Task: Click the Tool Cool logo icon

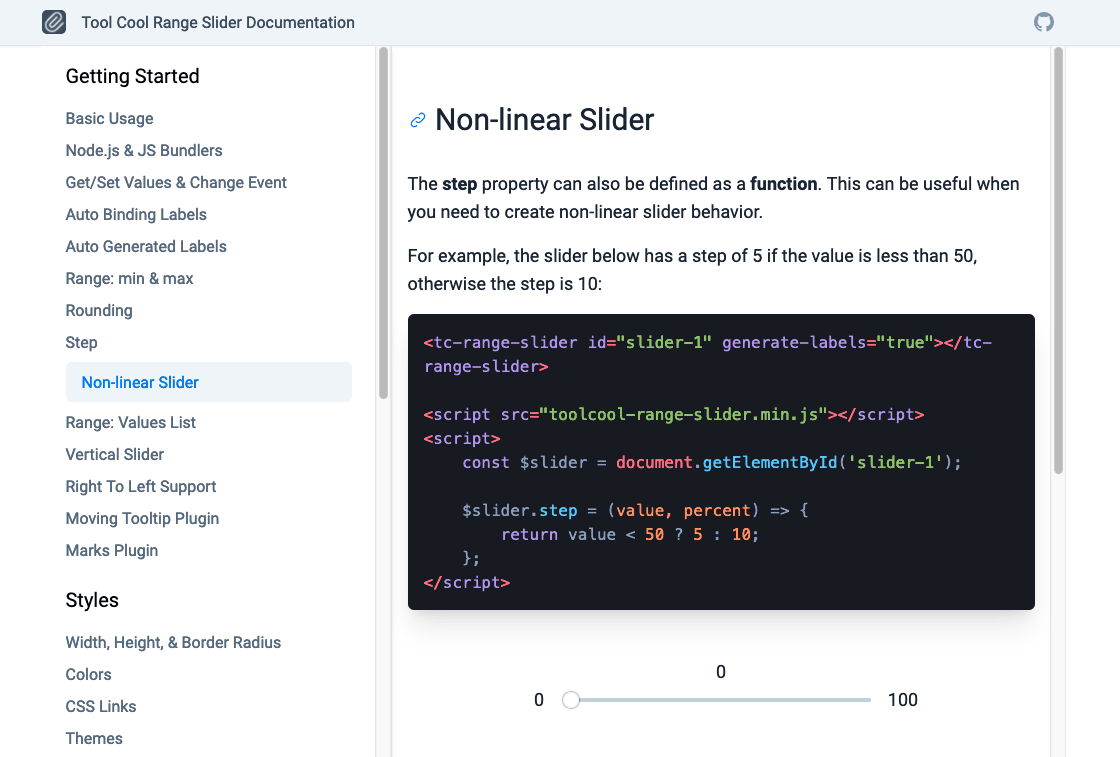Action: (54, 21)
